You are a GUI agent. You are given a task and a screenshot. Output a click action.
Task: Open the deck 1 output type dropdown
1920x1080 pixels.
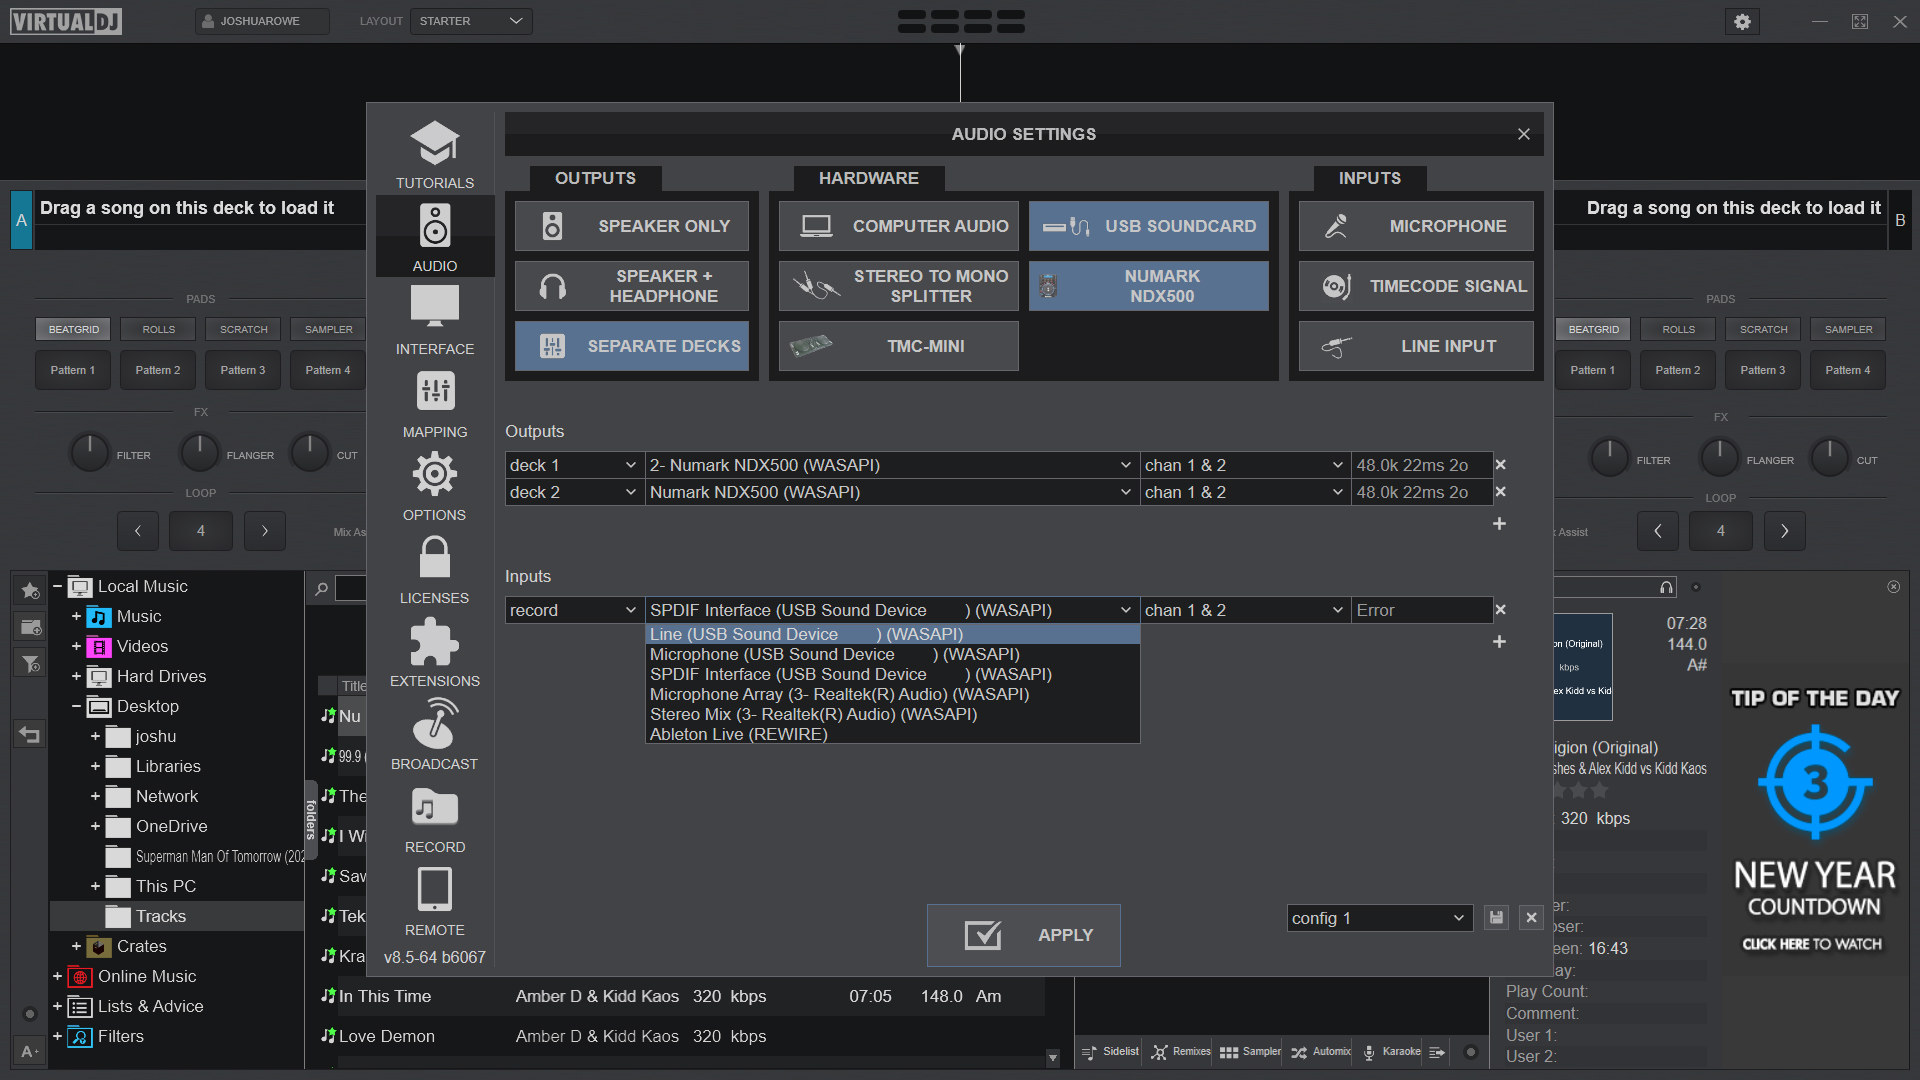tap(573, 465)
